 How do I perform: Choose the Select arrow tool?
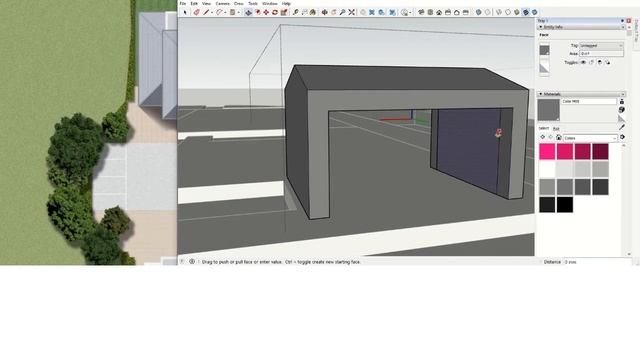click(184, 12)
